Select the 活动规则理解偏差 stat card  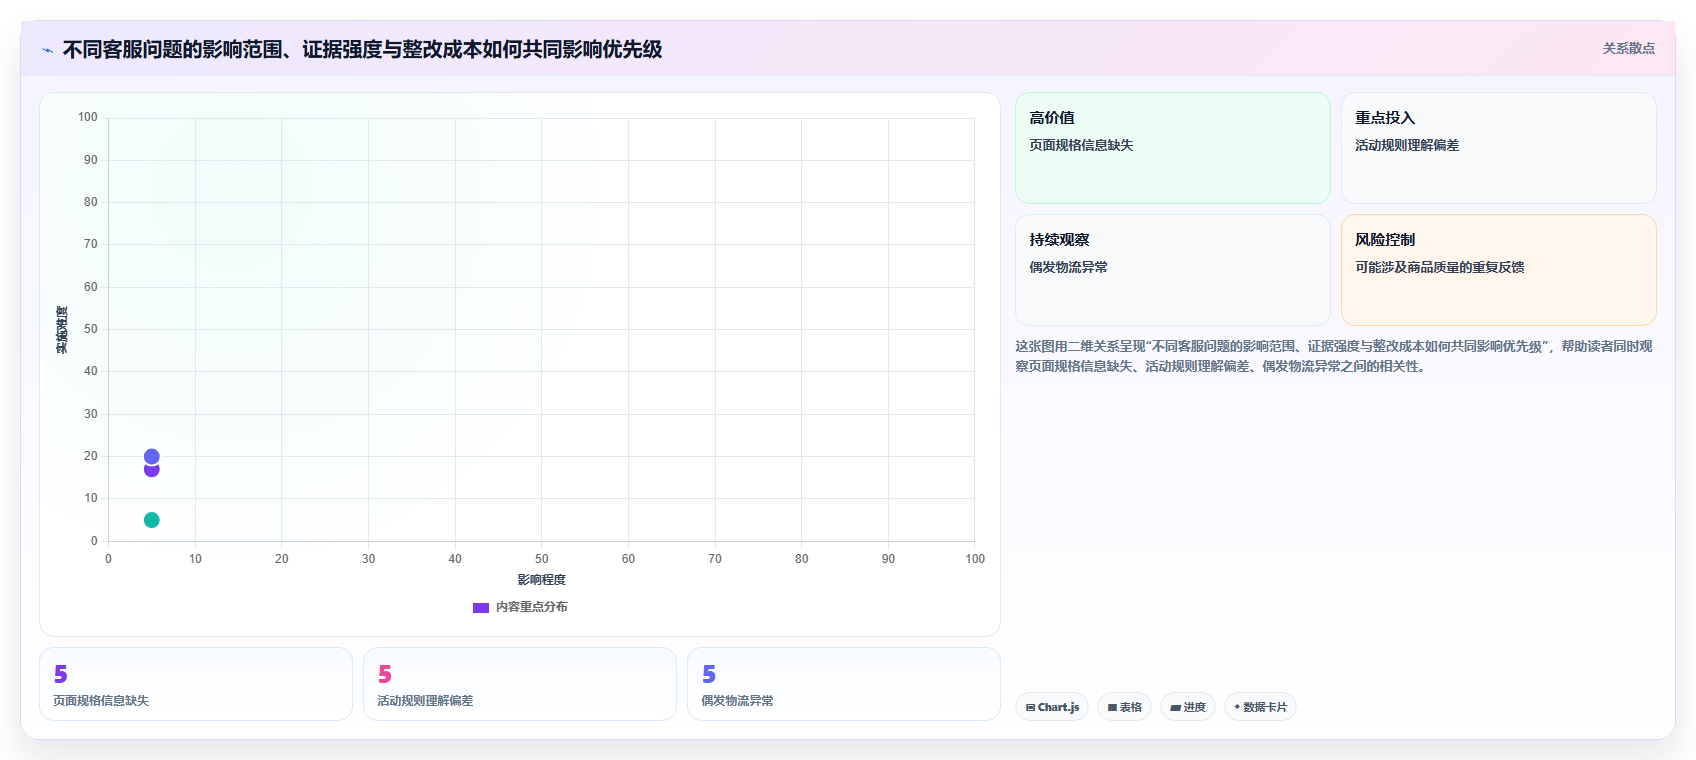pos(520,684)
